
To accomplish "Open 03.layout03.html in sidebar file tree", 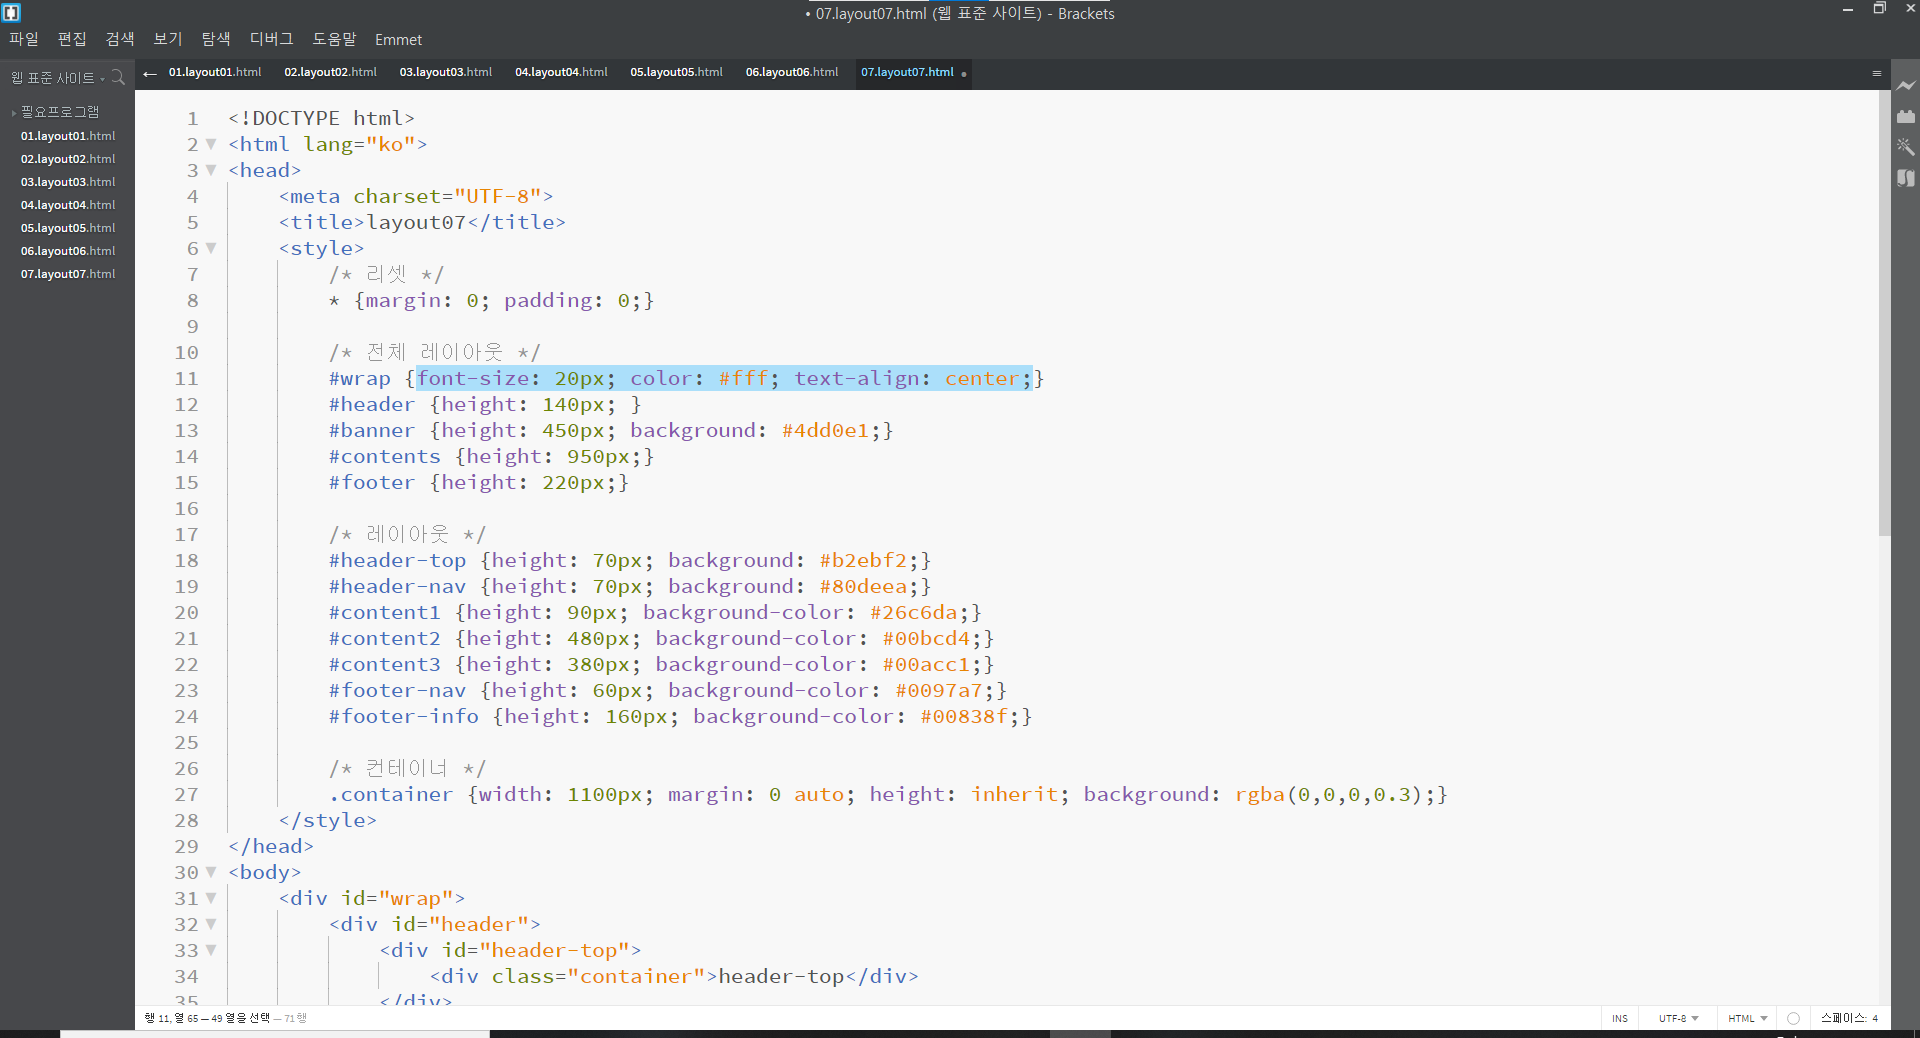I will pos(68,182).
